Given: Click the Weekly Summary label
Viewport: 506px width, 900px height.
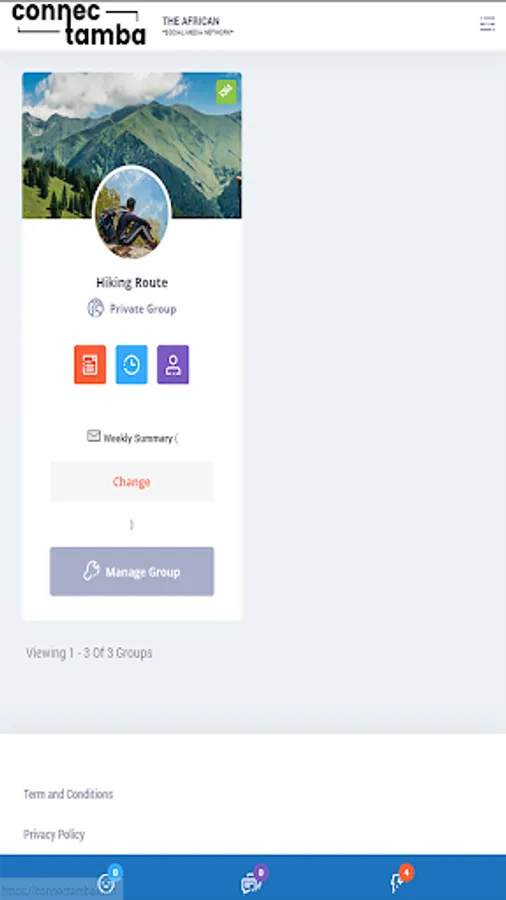Looking at the screenshot, I should (x=138, y=438).
